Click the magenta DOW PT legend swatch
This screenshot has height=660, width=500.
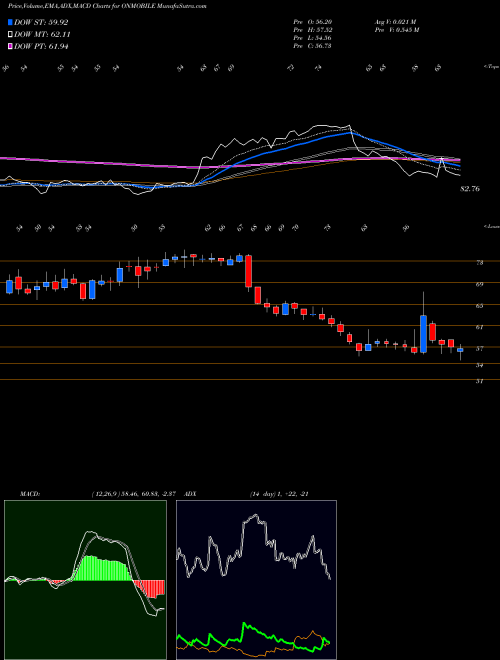(x=11, y=46)
